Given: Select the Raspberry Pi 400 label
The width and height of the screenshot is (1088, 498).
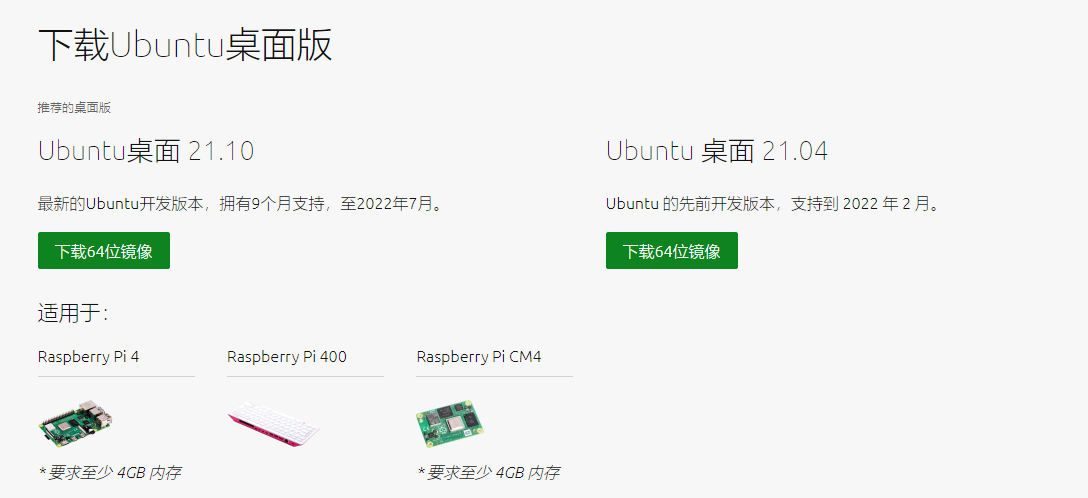Looking at the screenshot, I should (x=287, y=357).
